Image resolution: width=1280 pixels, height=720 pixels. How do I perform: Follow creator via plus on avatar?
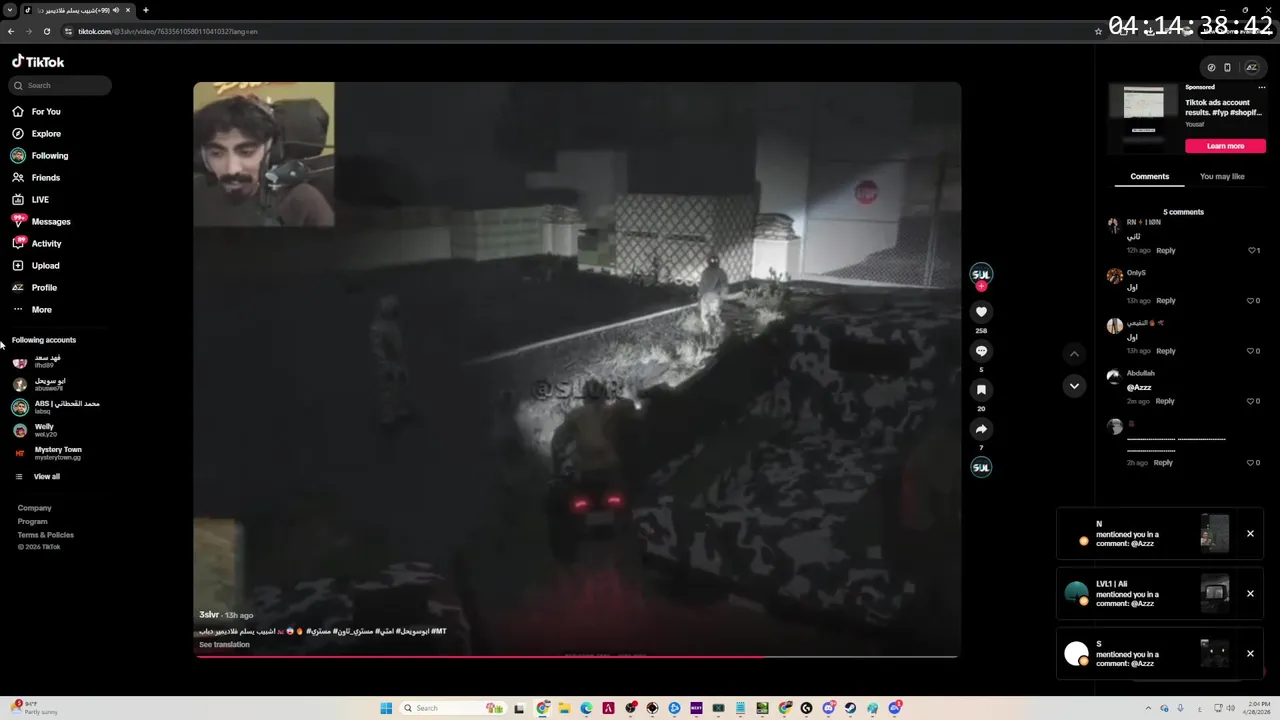tap(981, 286)
